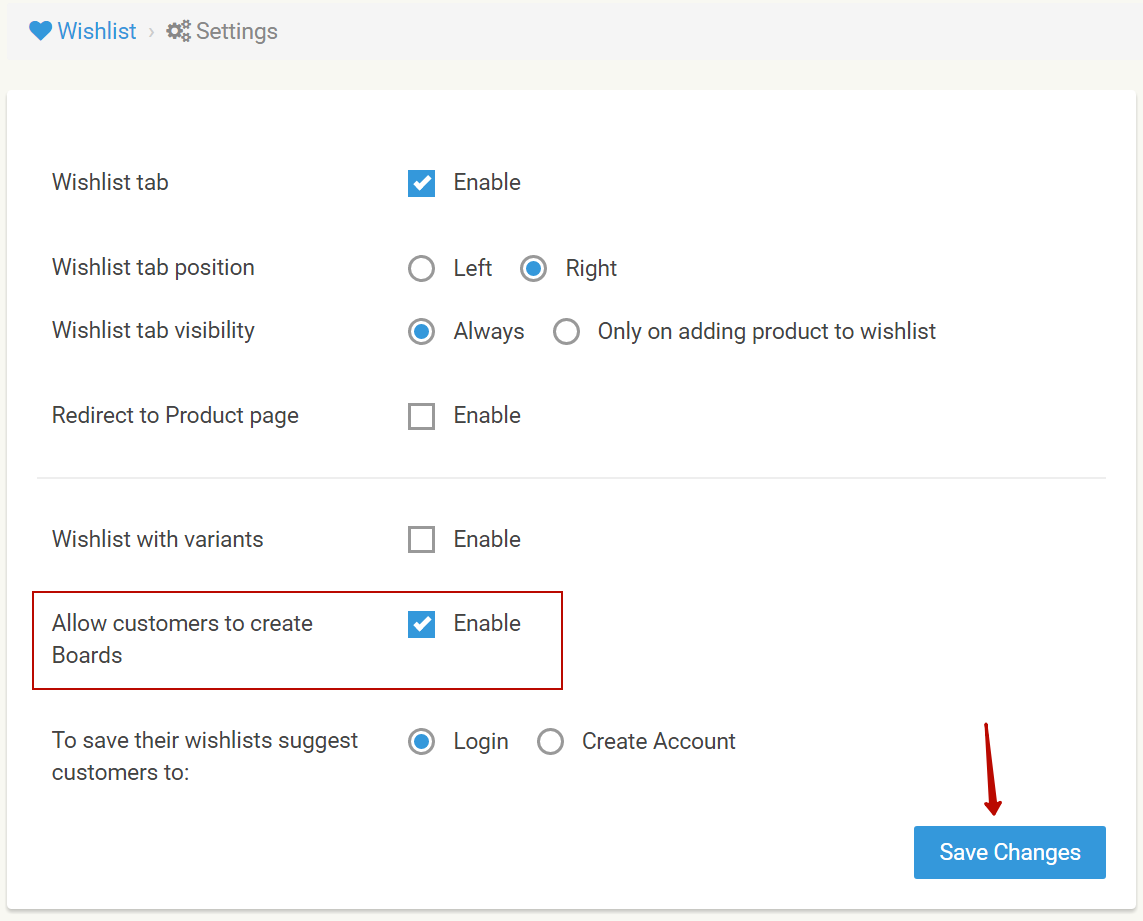
Task: Click Enable text beside Wishlist with variants
Action: (487, 540)
